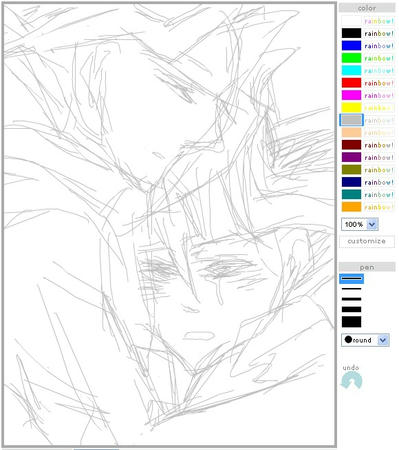
Task: Click rainbow option beside cyan swatch
Action: (x=379, y=70)
